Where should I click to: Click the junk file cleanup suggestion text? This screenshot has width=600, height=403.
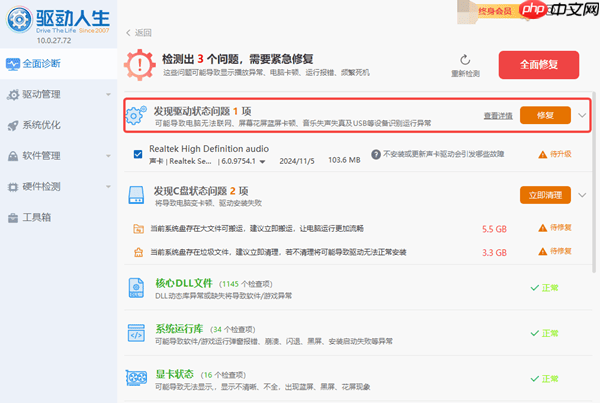[278, 252]
